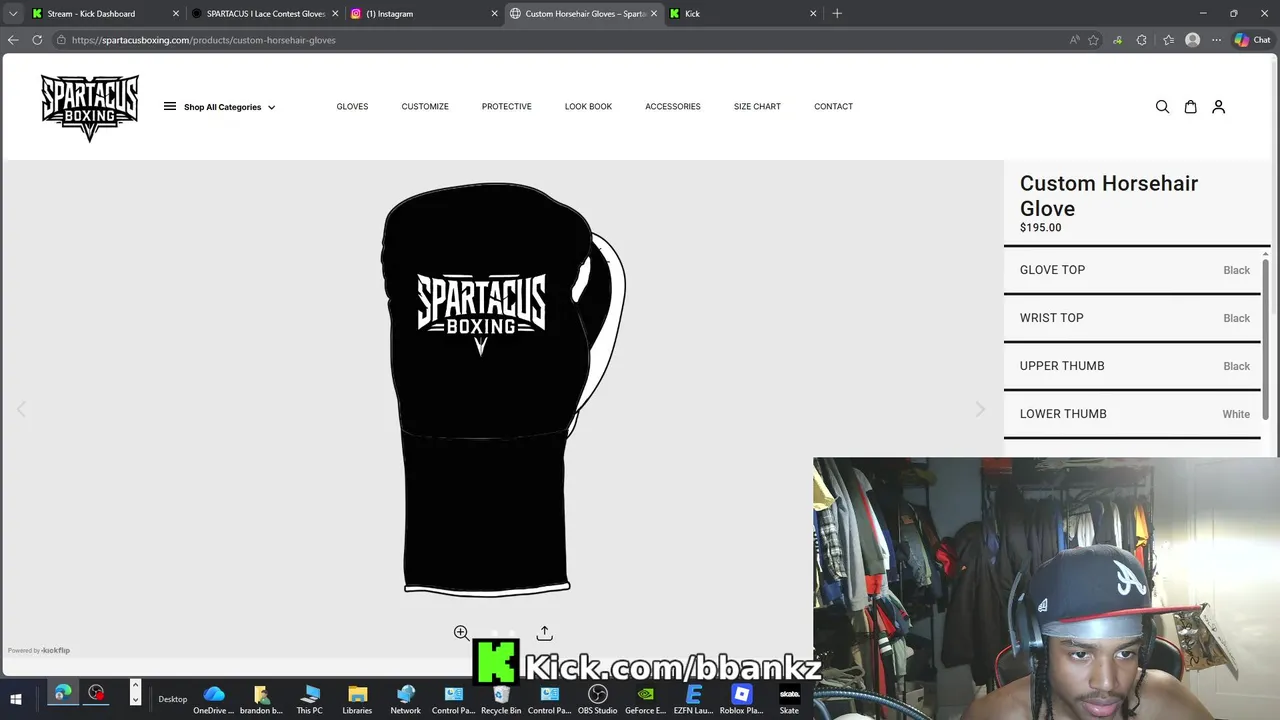The height and width of the screenshot is (720, 1280).
Task: Switch to the Instagram tab
Action: [424, 14]
